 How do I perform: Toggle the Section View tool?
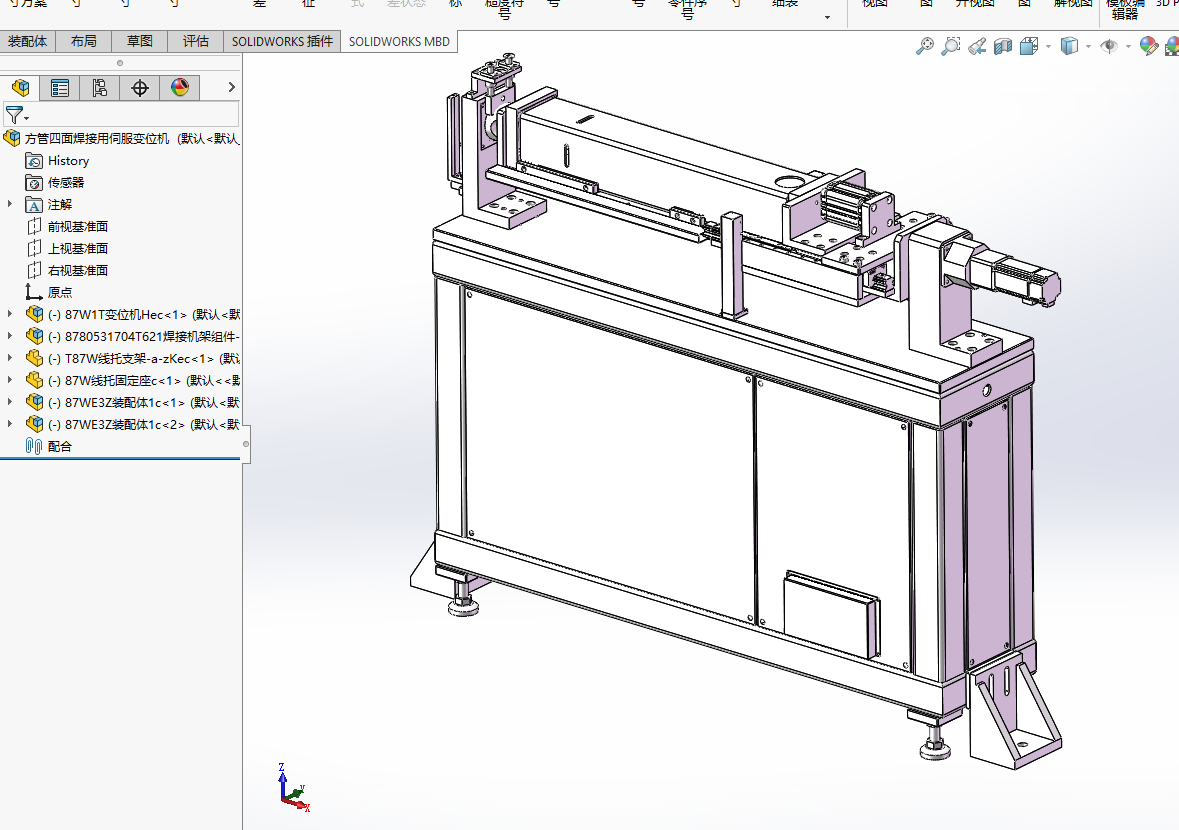pos(1003,47)
